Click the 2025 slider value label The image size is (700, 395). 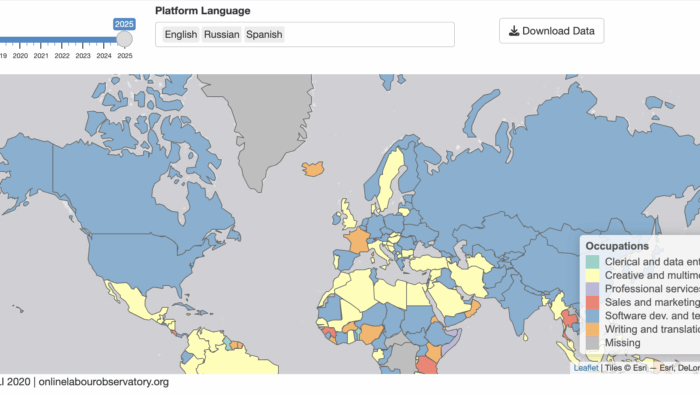point(124,24)
